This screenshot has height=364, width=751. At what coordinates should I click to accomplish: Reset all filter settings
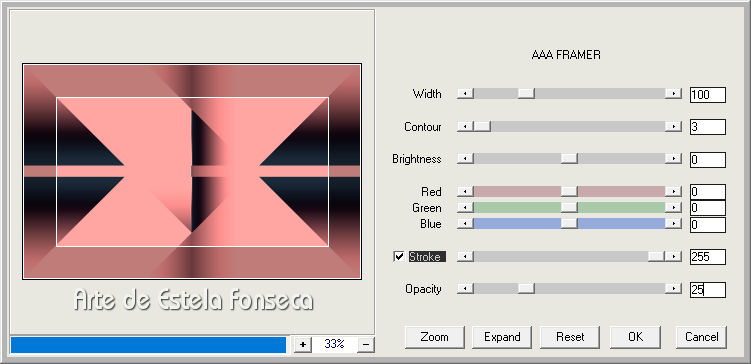coord(570,337)
